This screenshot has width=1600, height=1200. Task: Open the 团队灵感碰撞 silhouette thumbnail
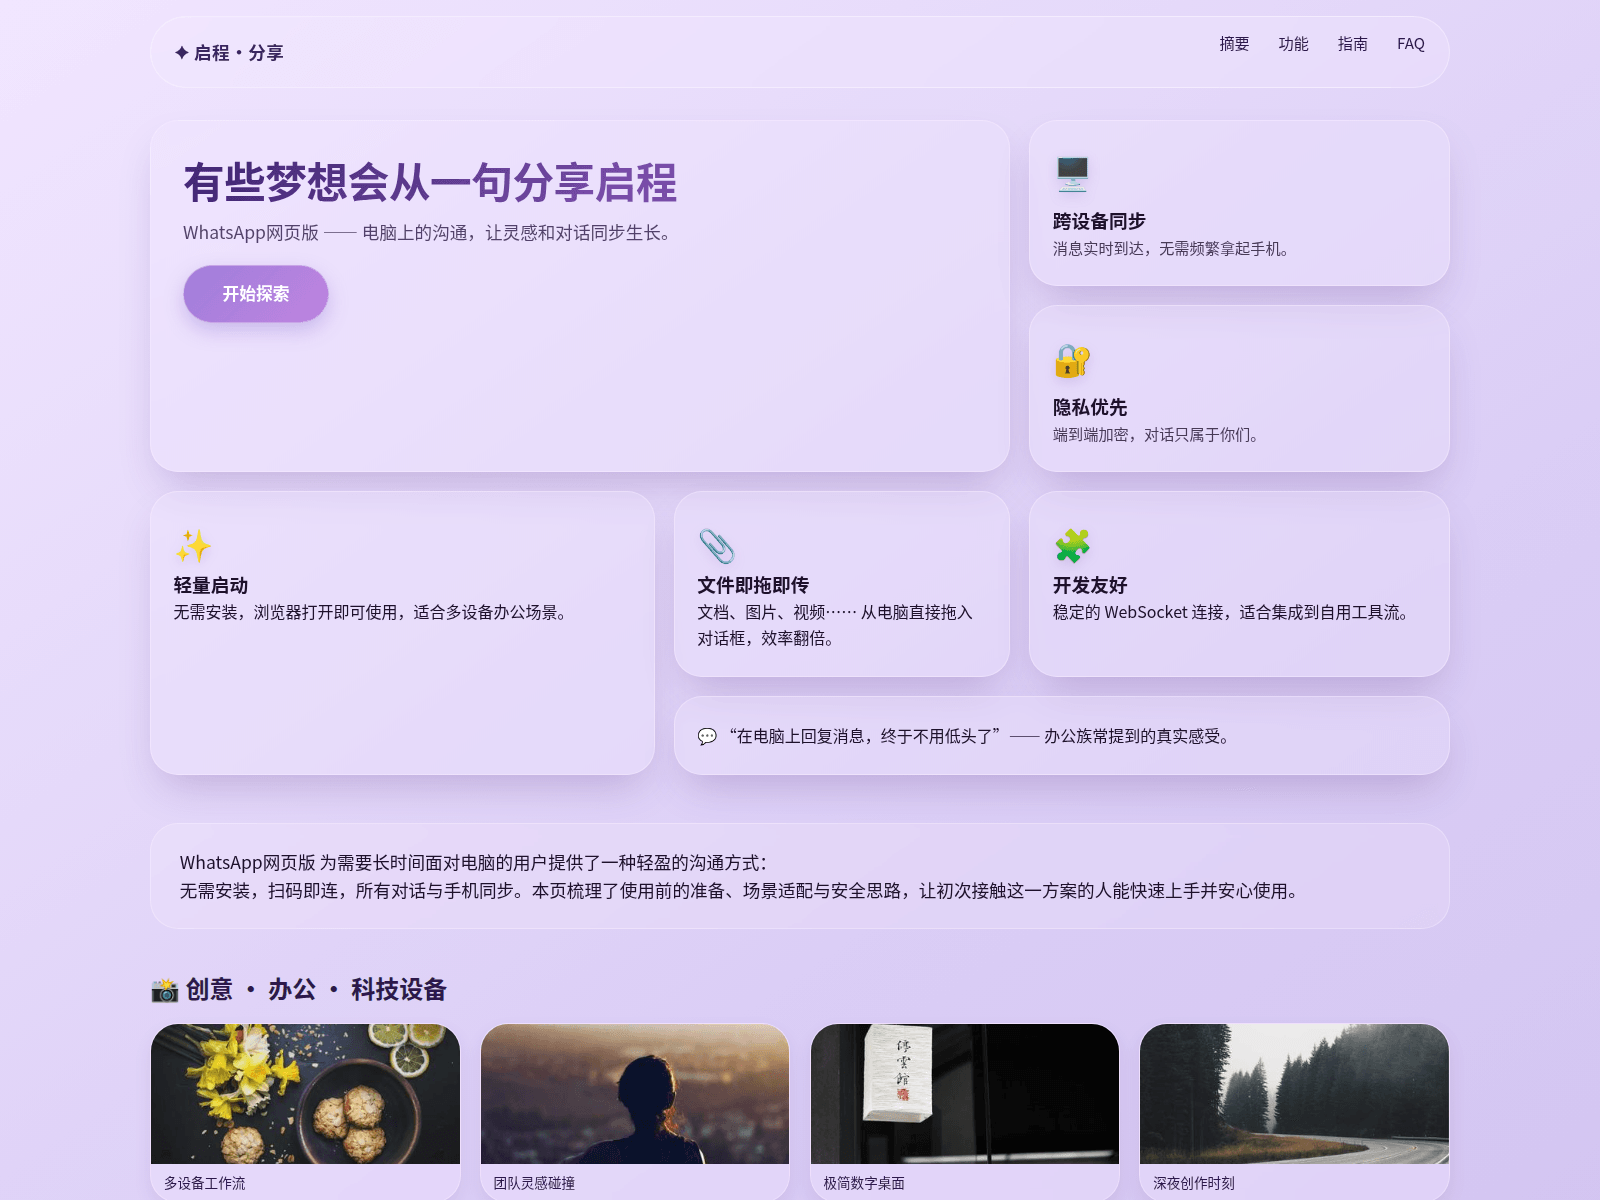635,1094
